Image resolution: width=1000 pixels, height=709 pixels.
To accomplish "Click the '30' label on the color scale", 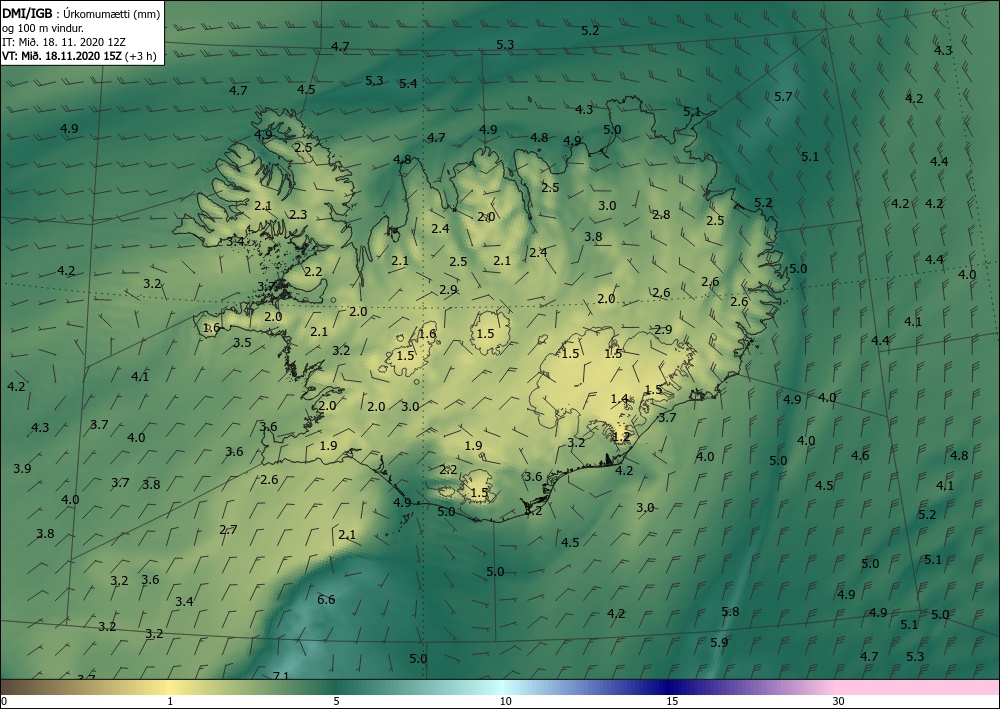I will coord(838,702).
